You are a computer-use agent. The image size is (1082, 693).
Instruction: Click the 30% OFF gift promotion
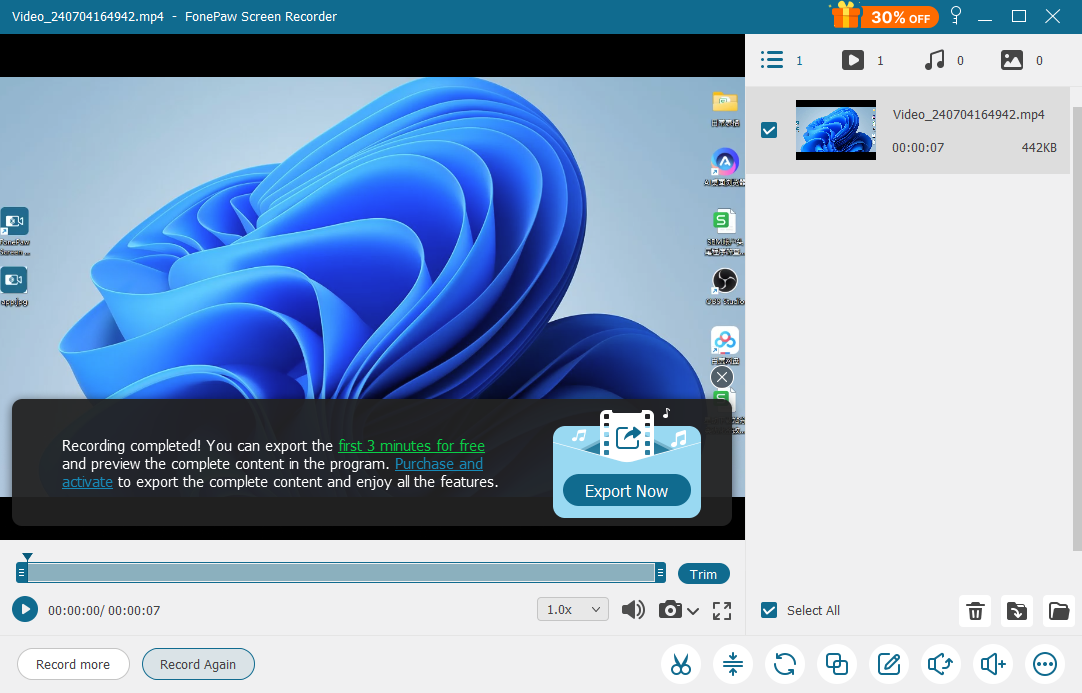[x=884, y=15]
